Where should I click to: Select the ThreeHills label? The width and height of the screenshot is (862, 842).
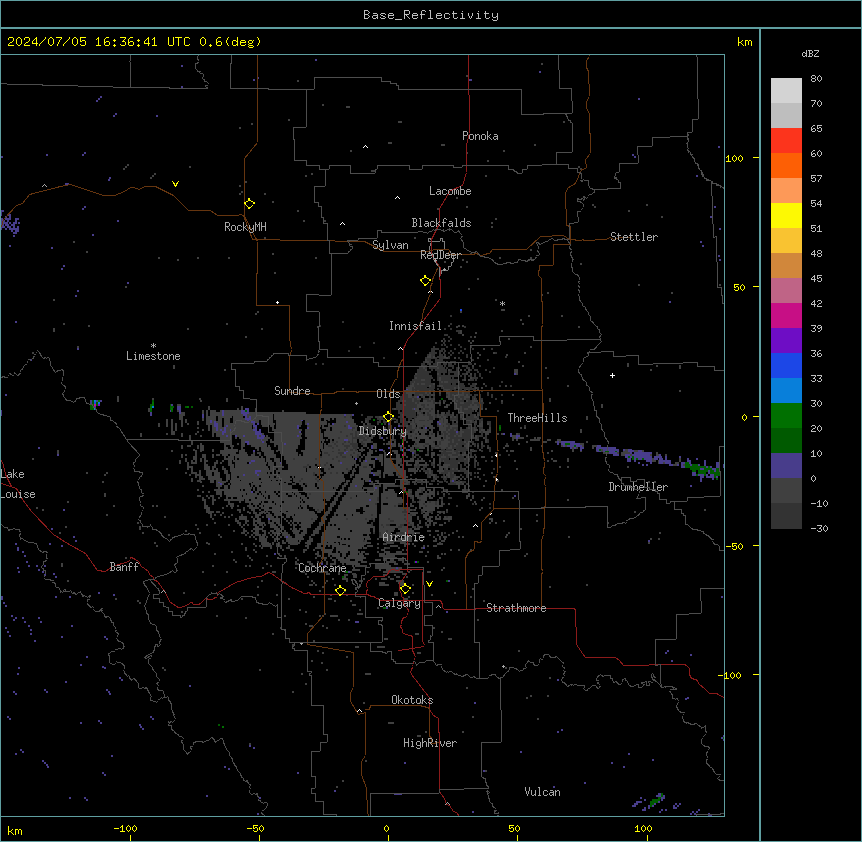pos(537,418)
